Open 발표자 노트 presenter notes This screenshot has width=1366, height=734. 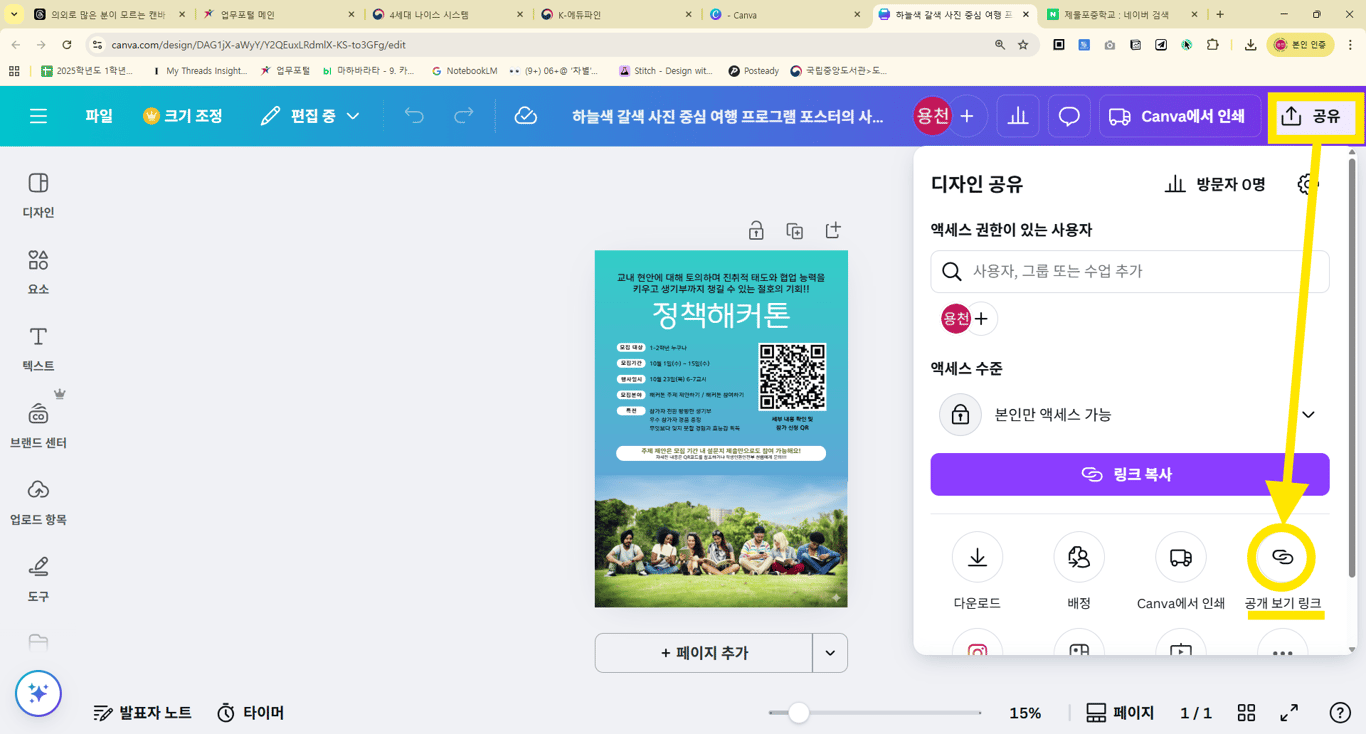142,713
